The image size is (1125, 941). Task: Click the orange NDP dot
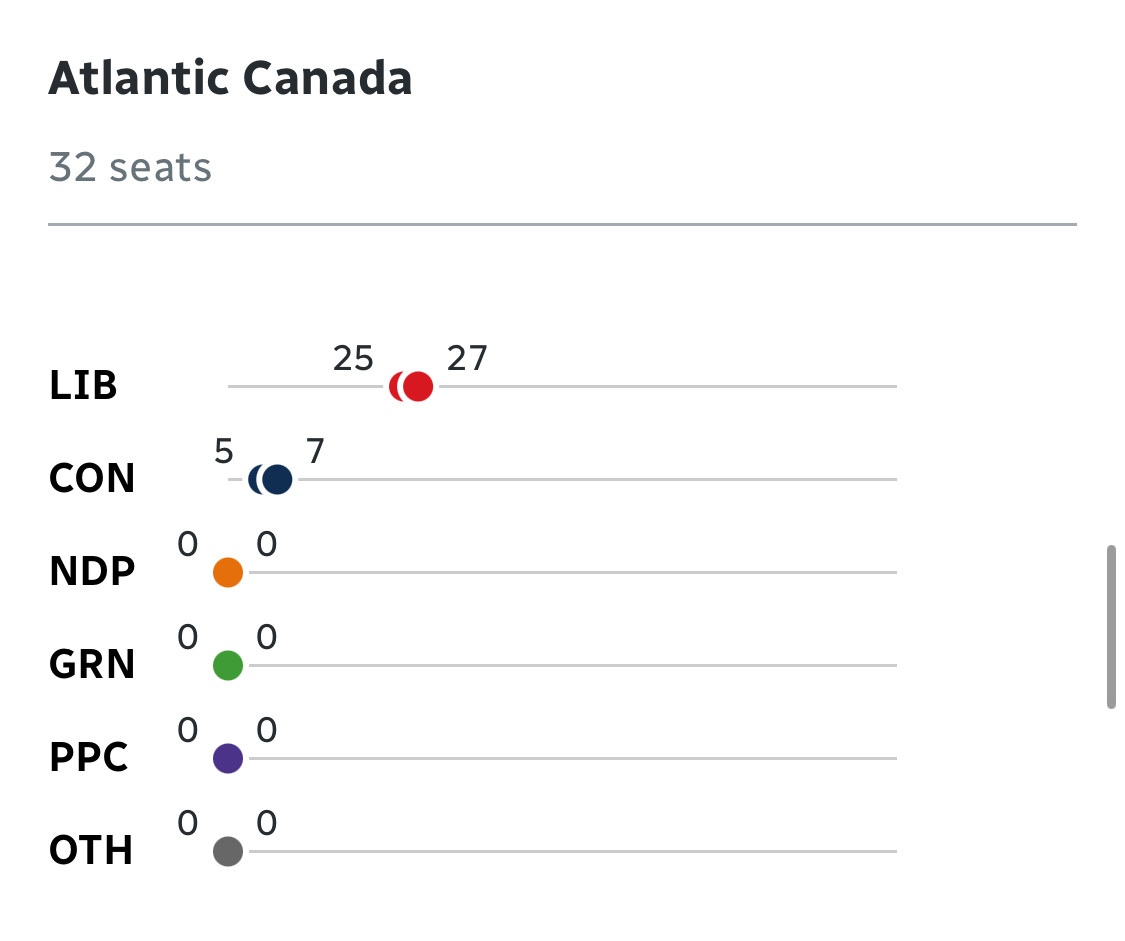(228, 572)
